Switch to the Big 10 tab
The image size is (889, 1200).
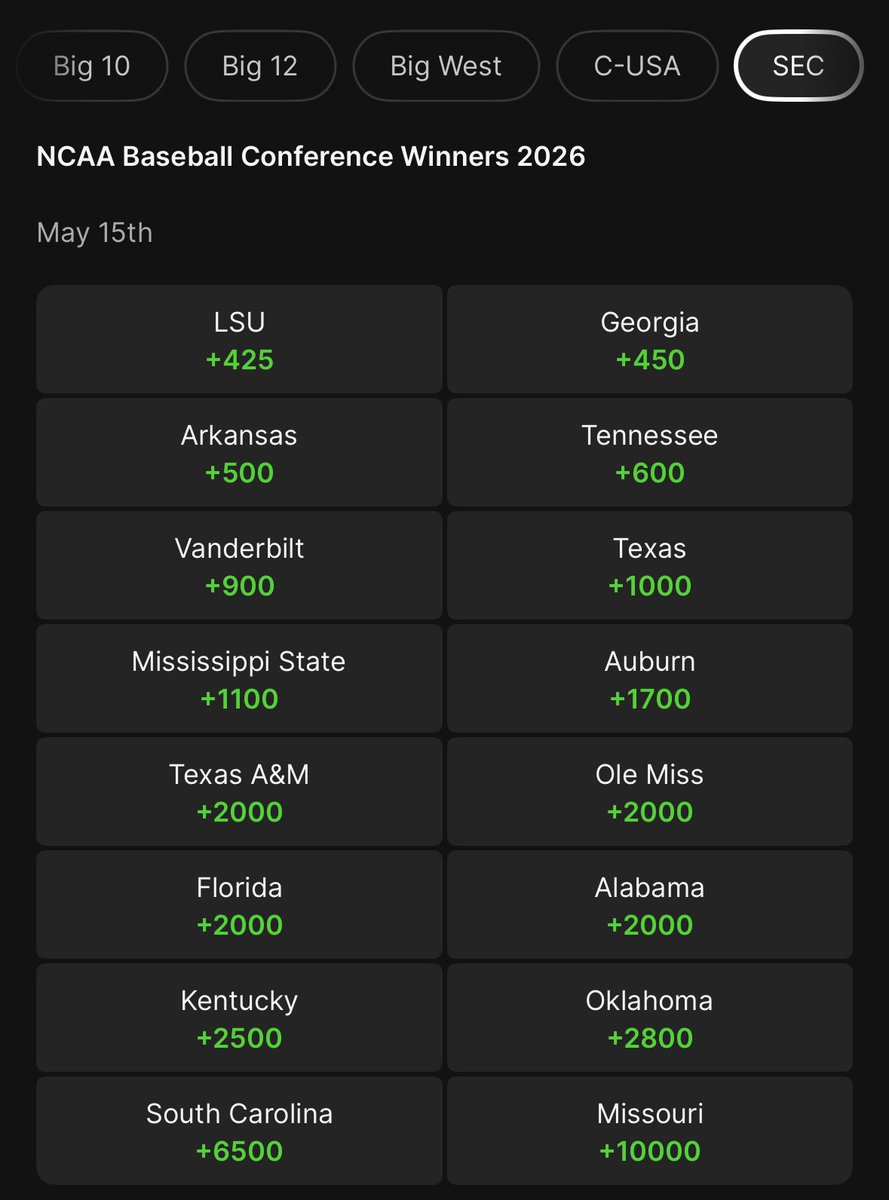click(92, 66)
